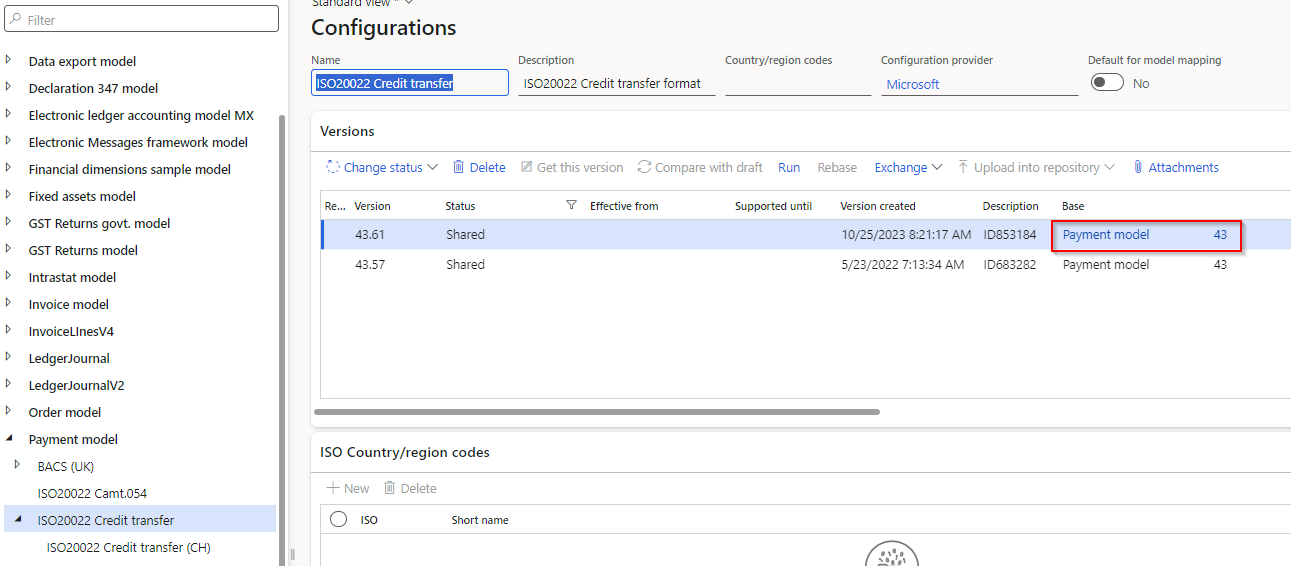This screenshot has height=566, width=1291.
Task: Click the plus icon next to New
Action: [x=333, y=488]
